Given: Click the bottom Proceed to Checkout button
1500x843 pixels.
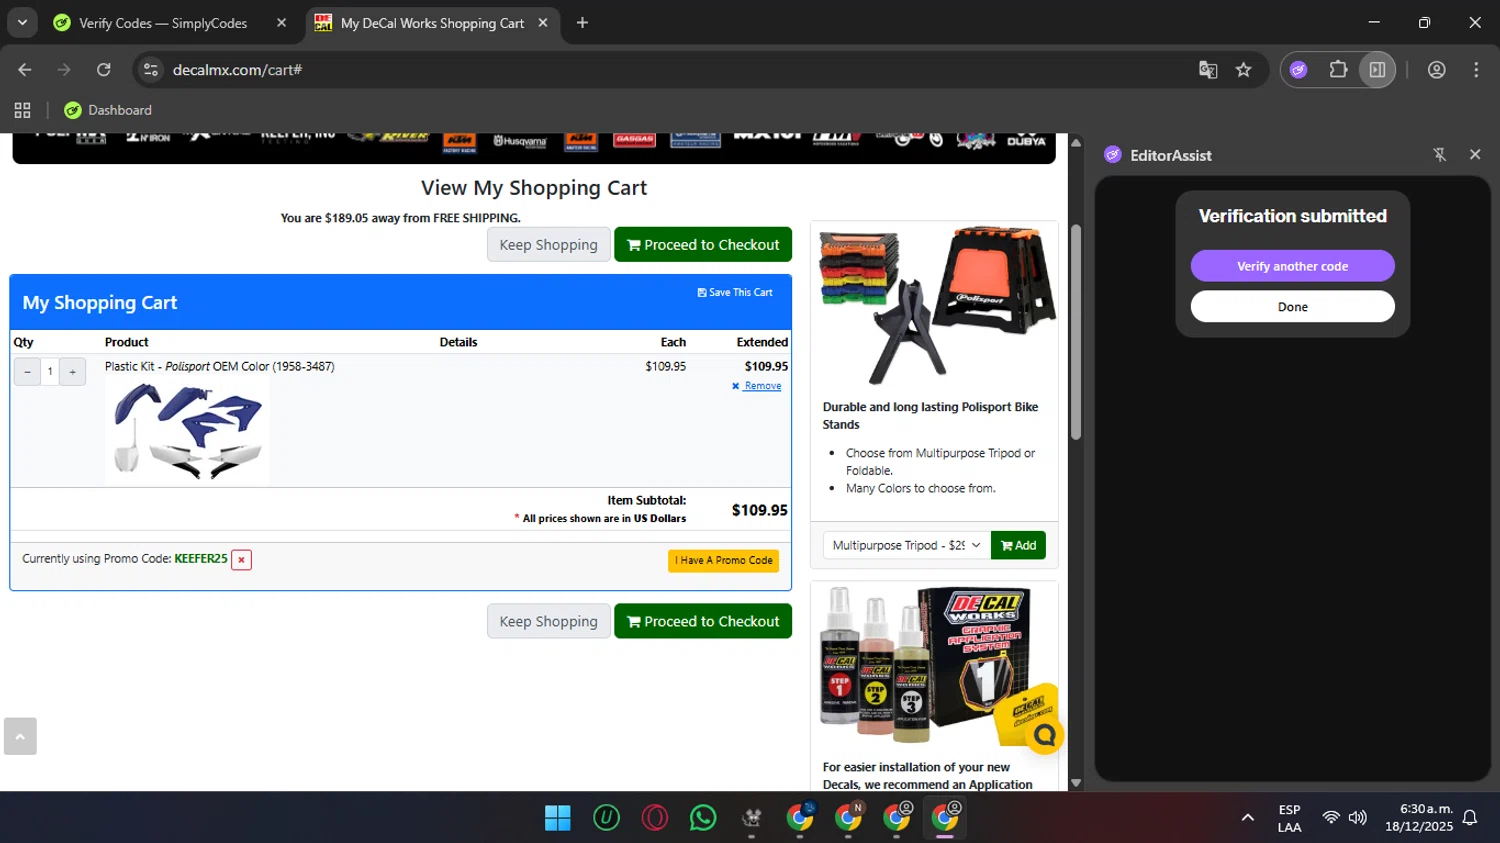Looking at the screenshot, I should tap(703, 621).
